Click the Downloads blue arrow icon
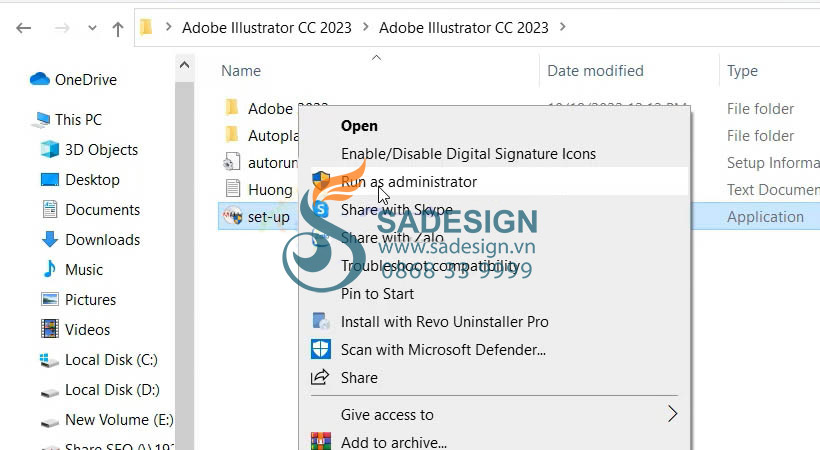Image resolution: width=820 pixels, height=450 pixels. coord(50,239)
